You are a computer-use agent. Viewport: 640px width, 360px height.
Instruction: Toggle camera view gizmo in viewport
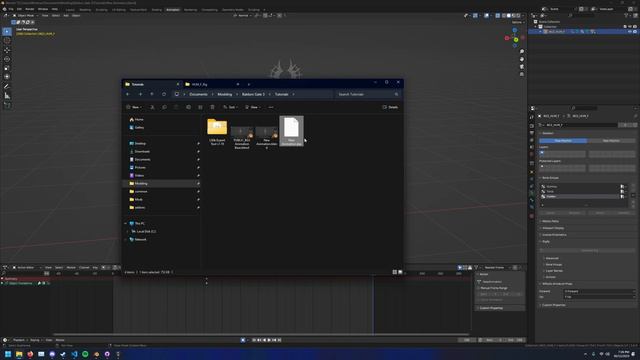click(x=522, y=67)
